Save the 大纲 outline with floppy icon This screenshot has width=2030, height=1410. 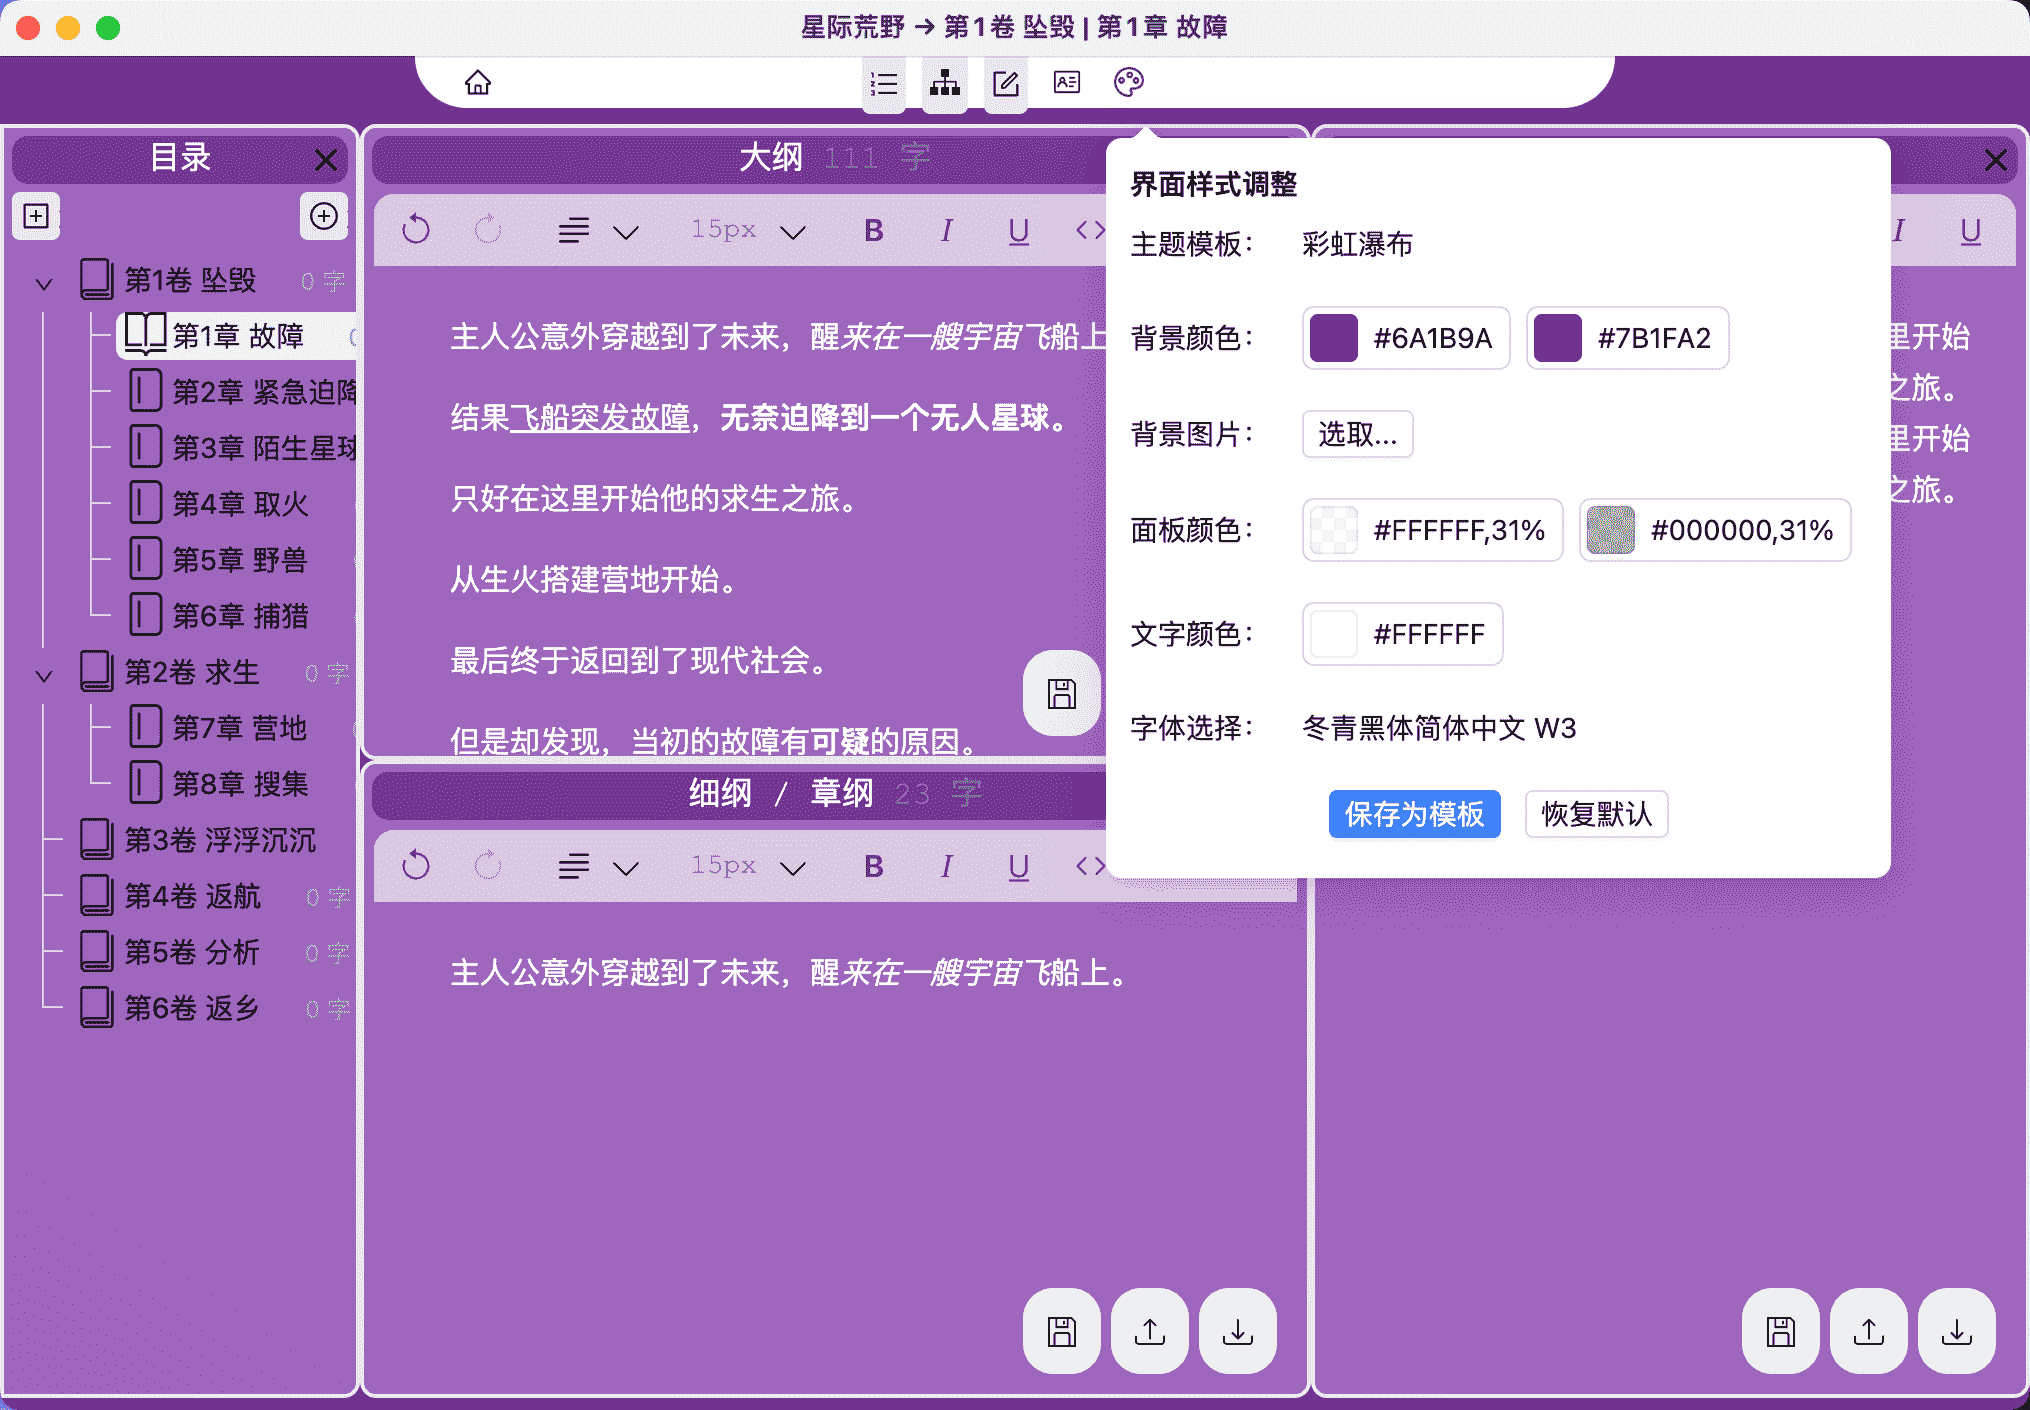(x=1061, y=693)
